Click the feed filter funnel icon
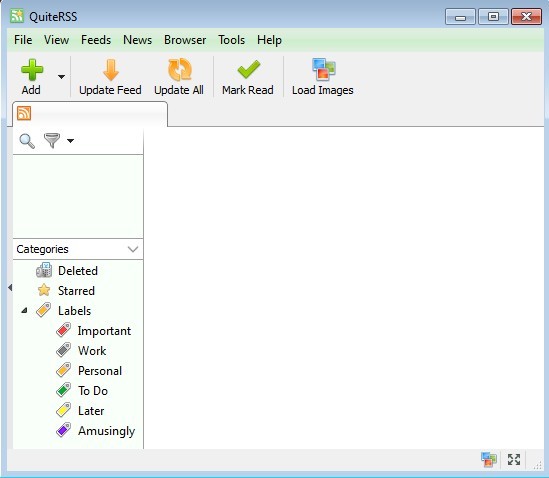 pyautogui.click(x=52, y=140)
